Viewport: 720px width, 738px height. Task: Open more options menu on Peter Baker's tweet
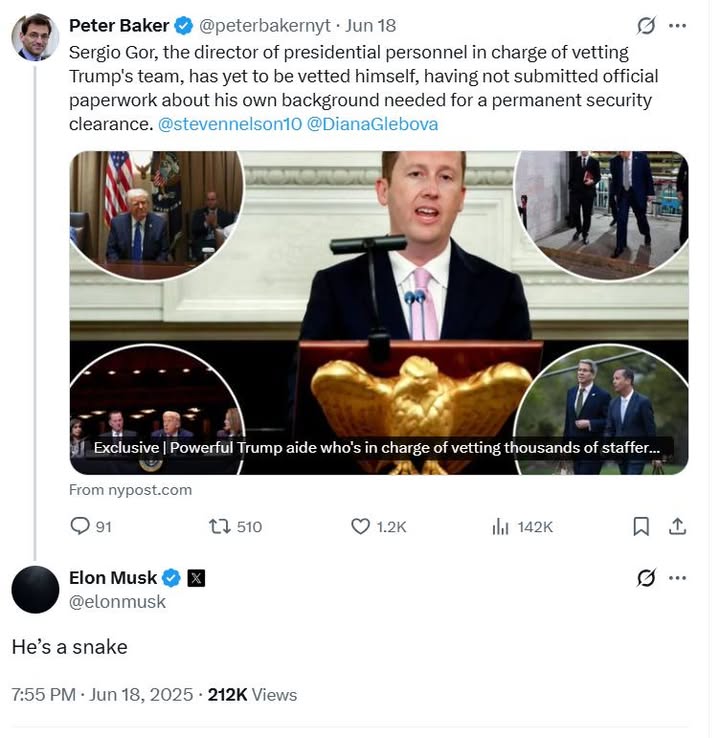(x=678, y=25)
